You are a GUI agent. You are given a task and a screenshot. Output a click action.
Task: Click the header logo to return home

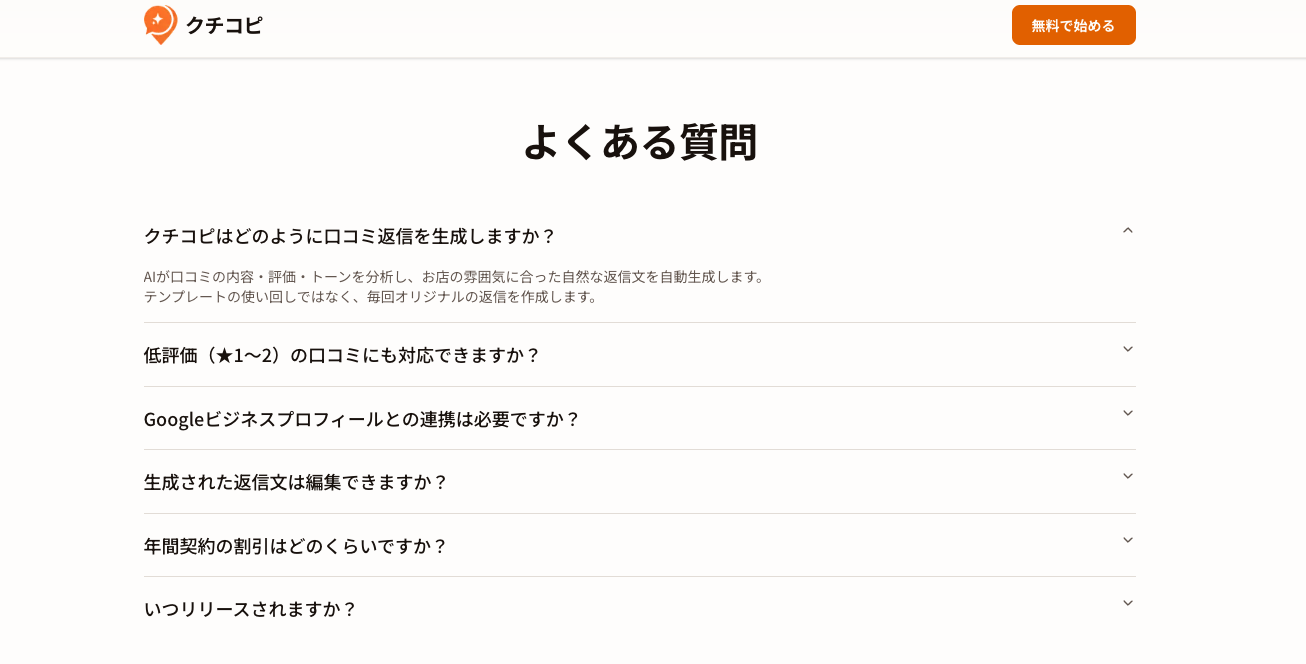pos(203,25)
